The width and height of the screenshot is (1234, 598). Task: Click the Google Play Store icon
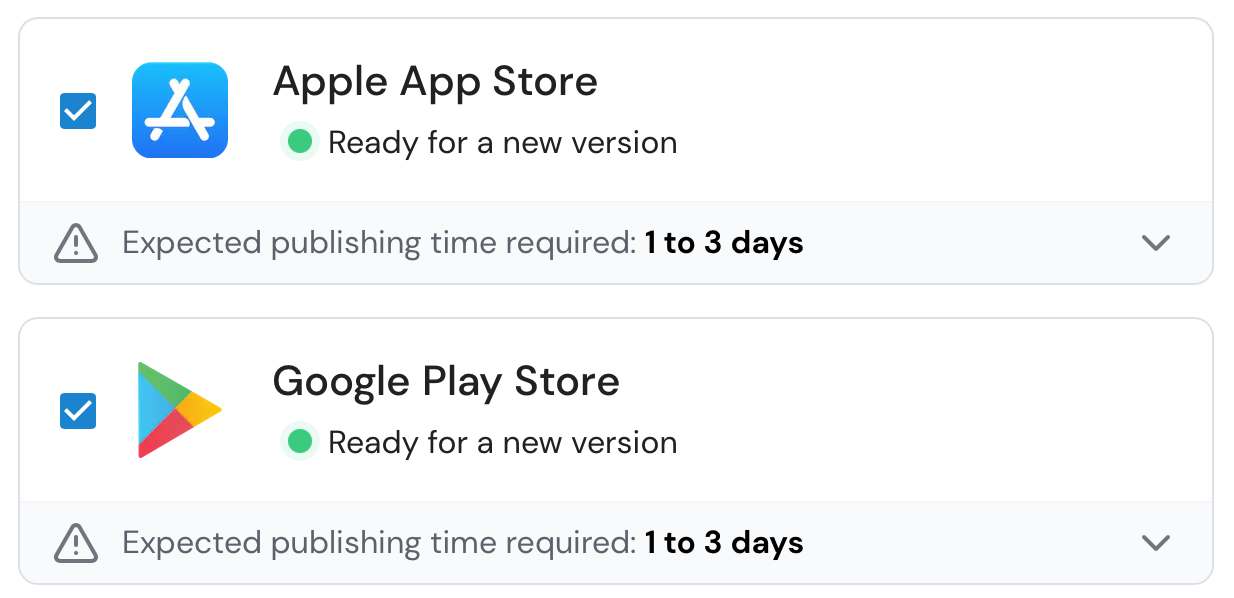pyautogui.click(x=178, y=410)
